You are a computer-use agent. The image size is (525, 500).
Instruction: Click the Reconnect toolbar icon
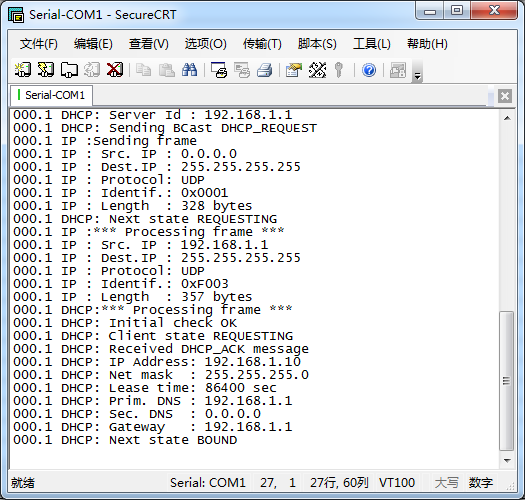point(92,70)
